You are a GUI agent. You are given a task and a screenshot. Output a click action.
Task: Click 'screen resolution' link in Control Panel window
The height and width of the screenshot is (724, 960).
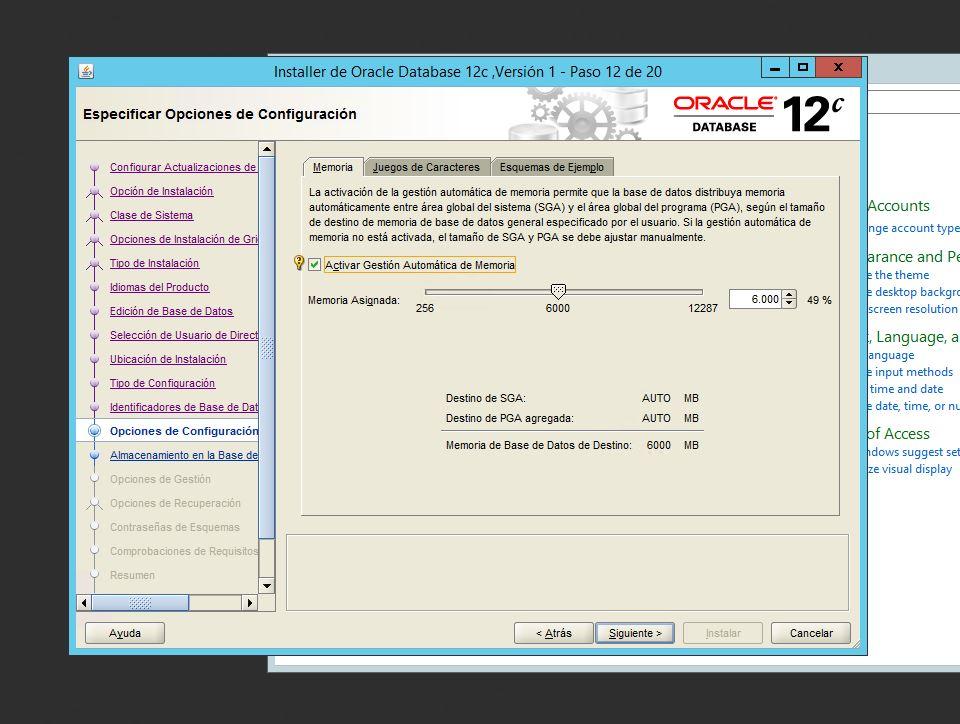click(912, 309)
